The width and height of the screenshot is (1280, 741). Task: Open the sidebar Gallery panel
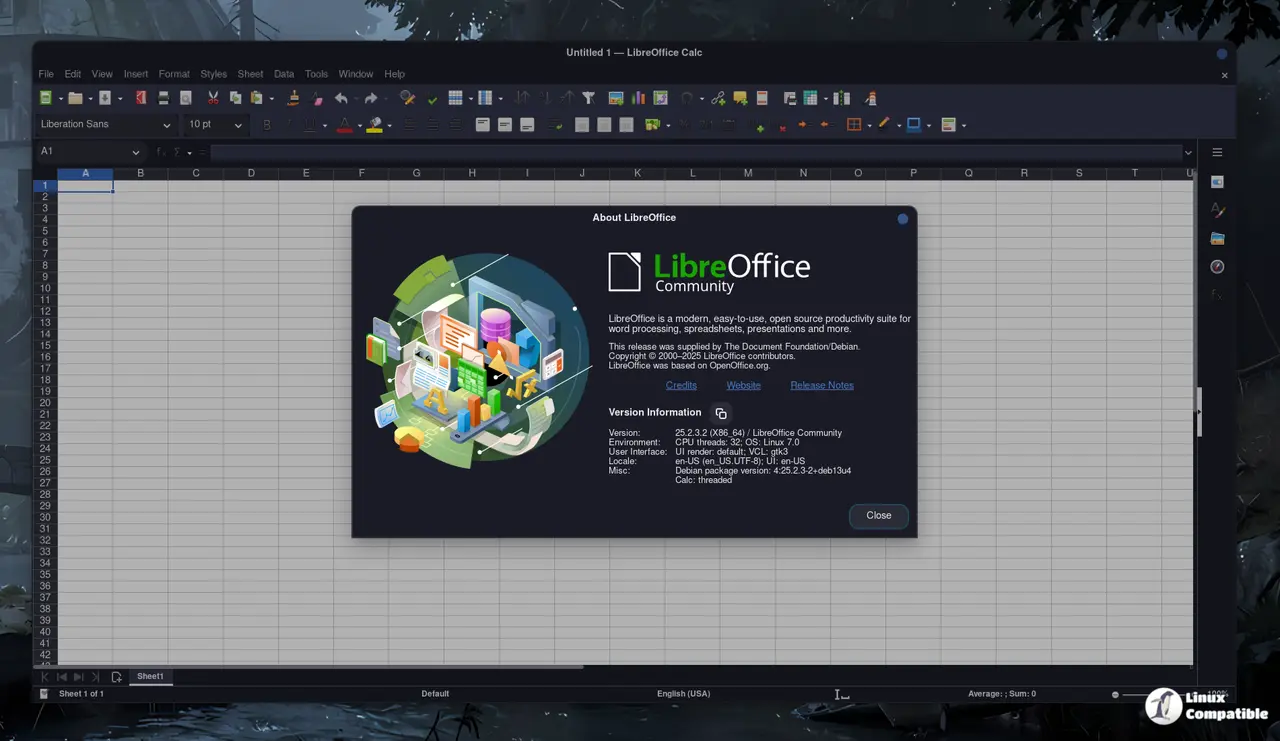[1217, 239]
